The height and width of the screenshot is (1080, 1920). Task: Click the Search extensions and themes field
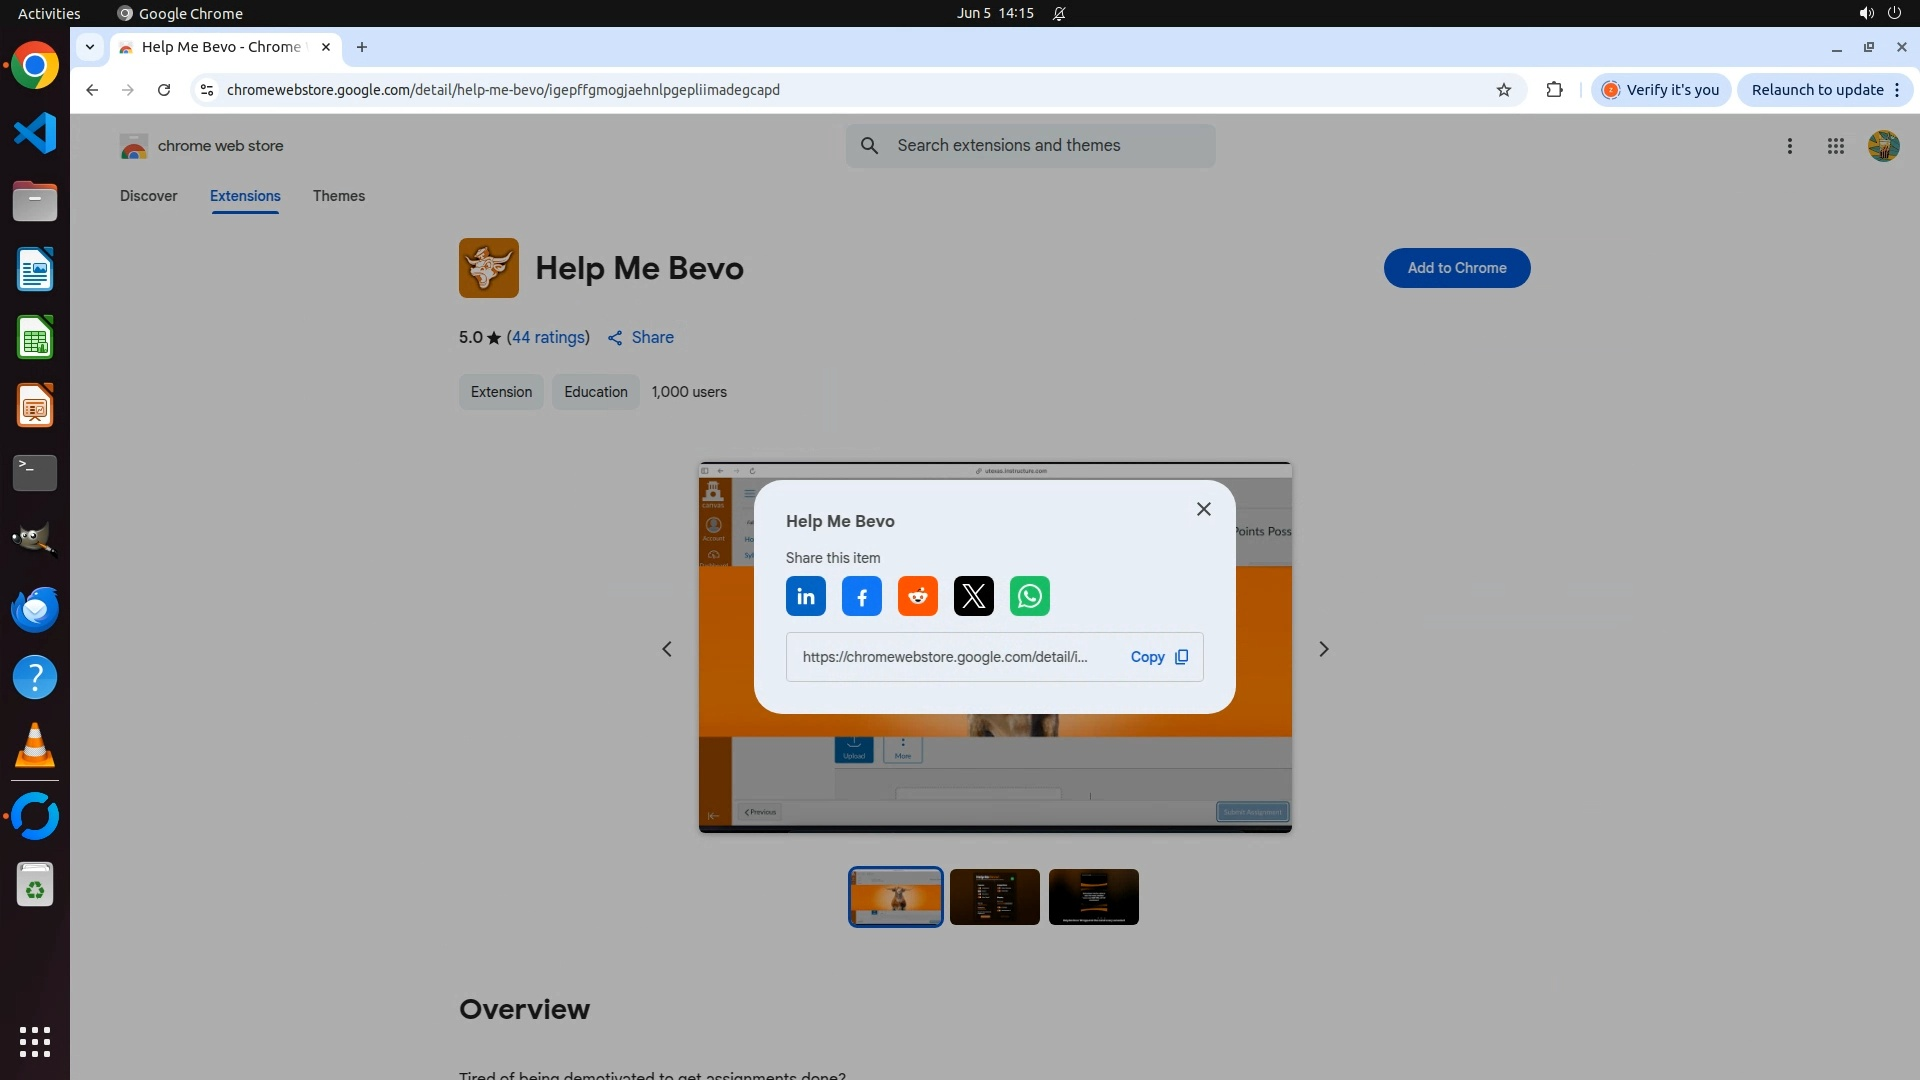point(1030,146)
